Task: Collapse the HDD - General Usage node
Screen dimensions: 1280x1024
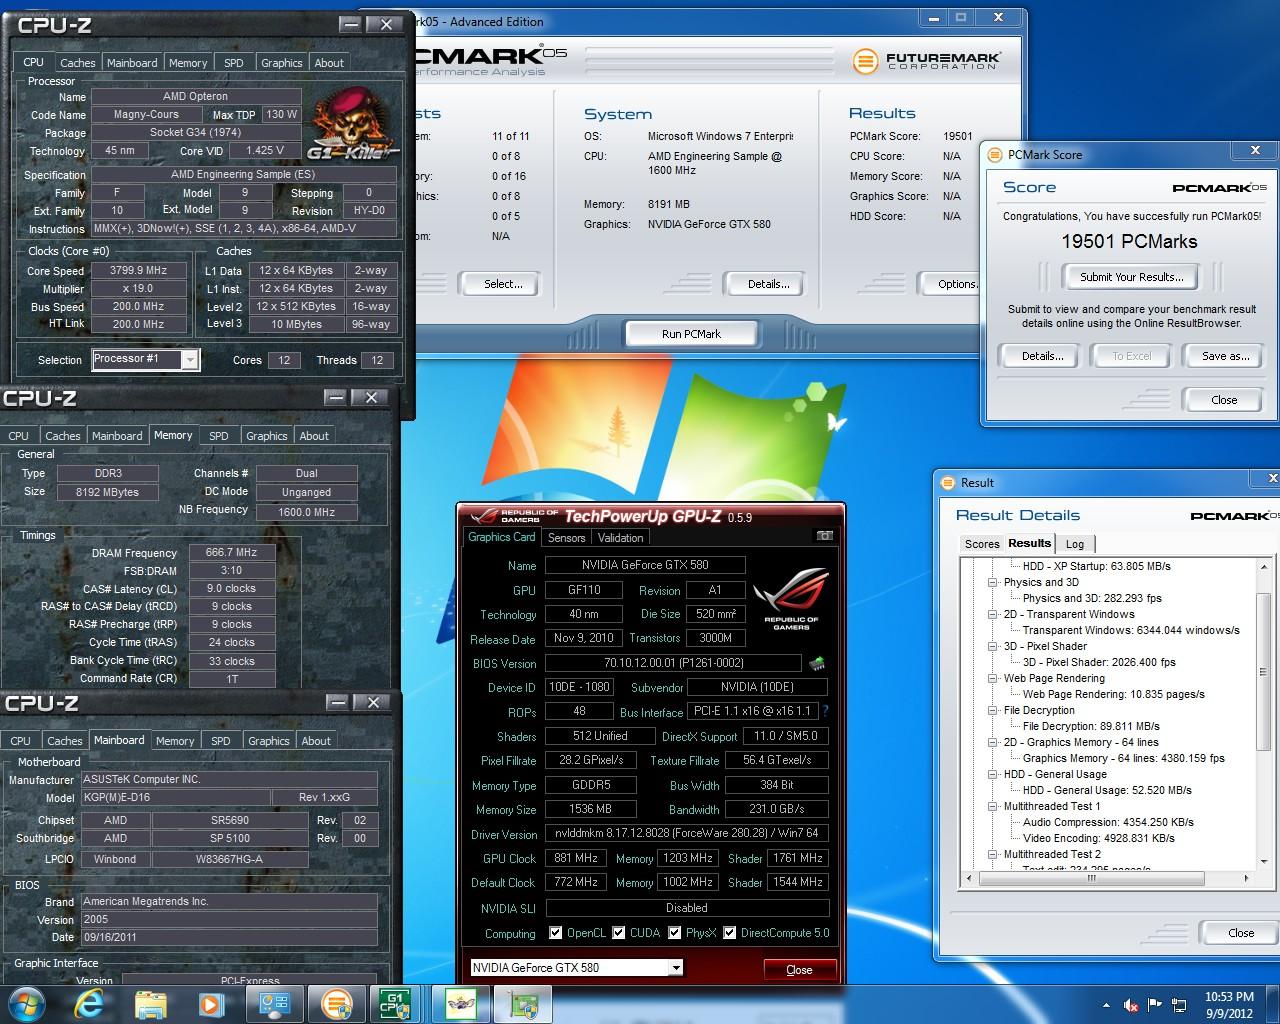Action: tap(993, 774)
